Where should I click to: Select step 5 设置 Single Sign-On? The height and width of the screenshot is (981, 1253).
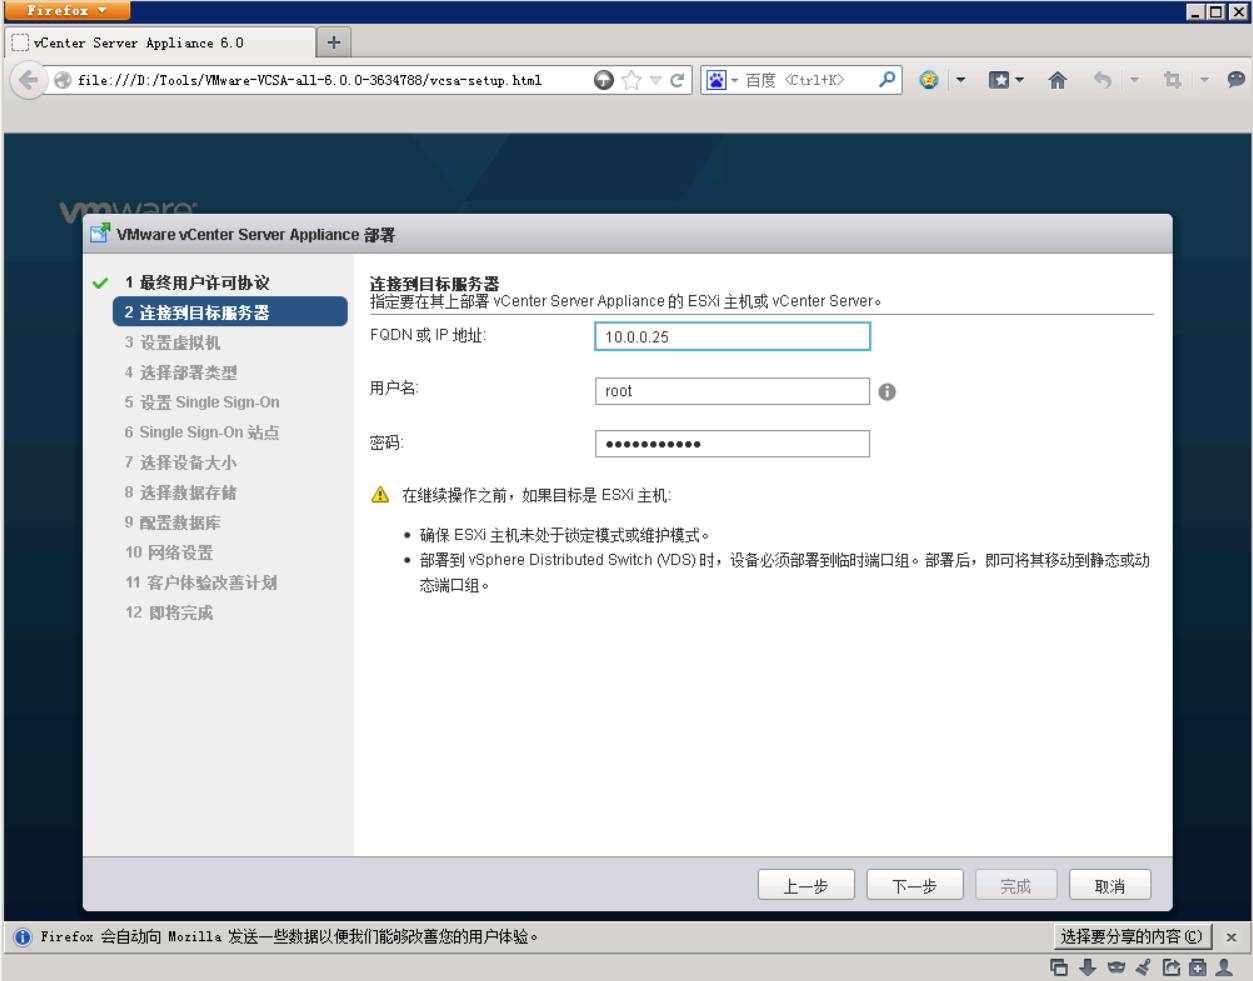click(x=202, y=402)
